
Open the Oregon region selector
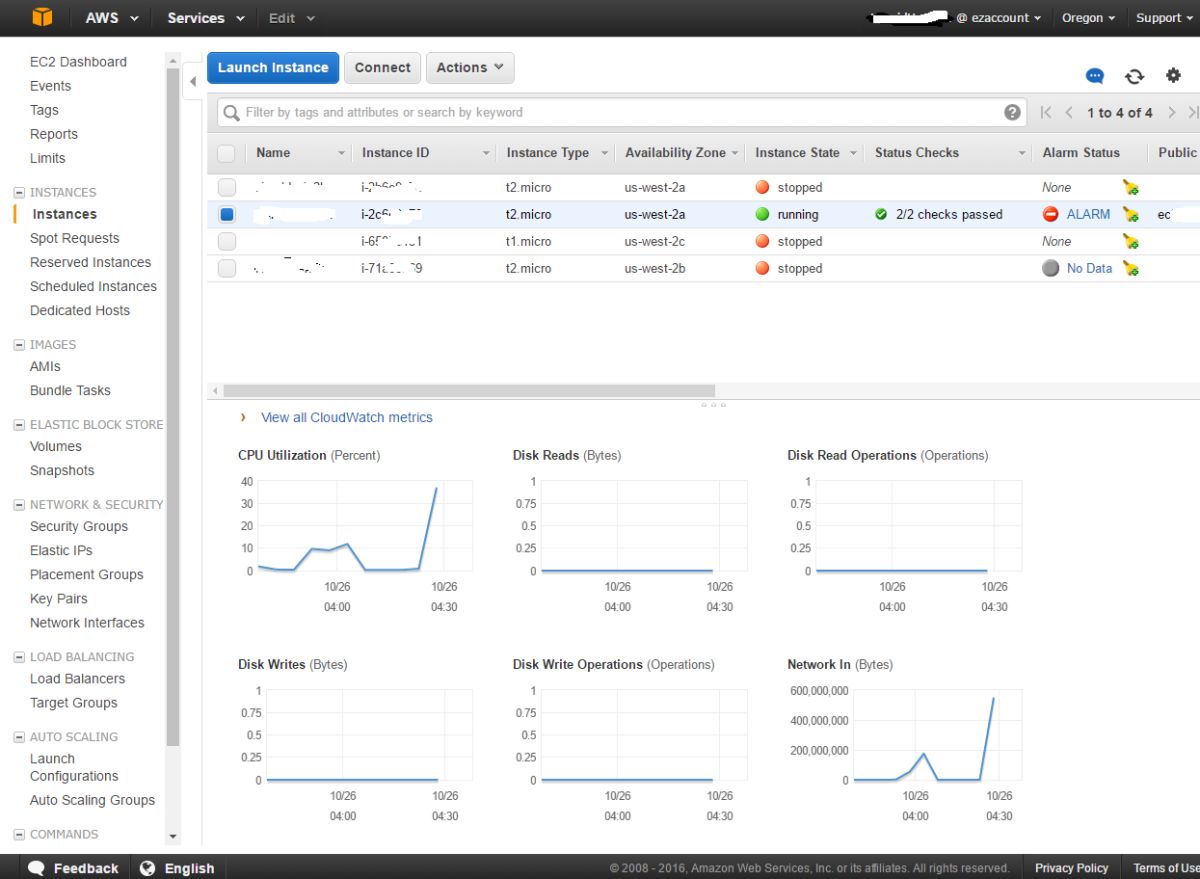coord(1088,18)
